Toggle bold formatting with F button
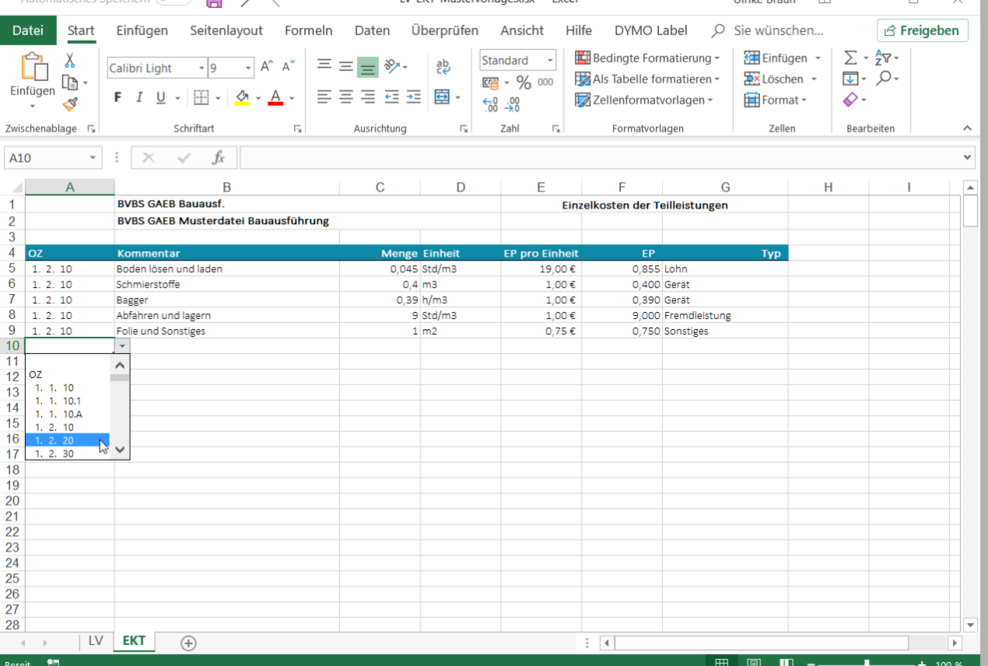This screenshot has height=666, width=988. pyautogui.click(x=118, y=98)
